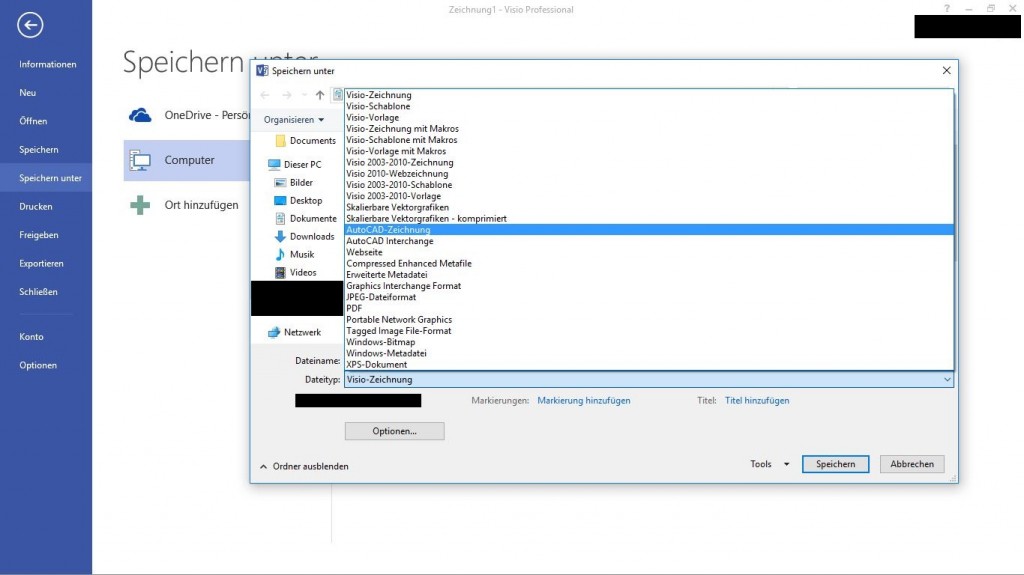Click the Speichern button
The image size is (1024, 575).
click(x=836, y=464)
